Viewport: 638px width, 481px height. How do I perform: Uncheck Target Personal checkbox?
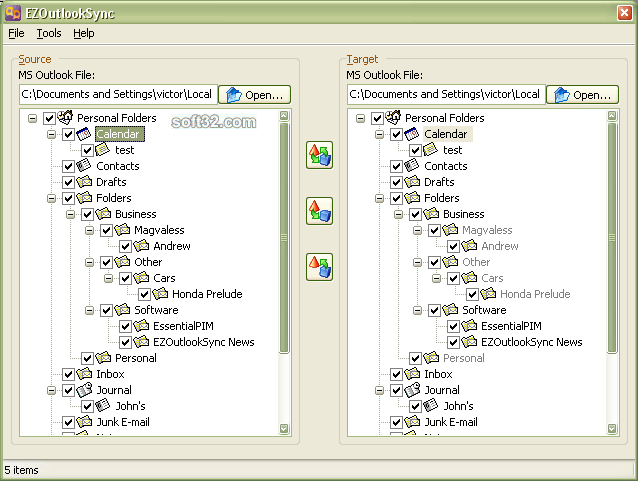coord(415,359)
